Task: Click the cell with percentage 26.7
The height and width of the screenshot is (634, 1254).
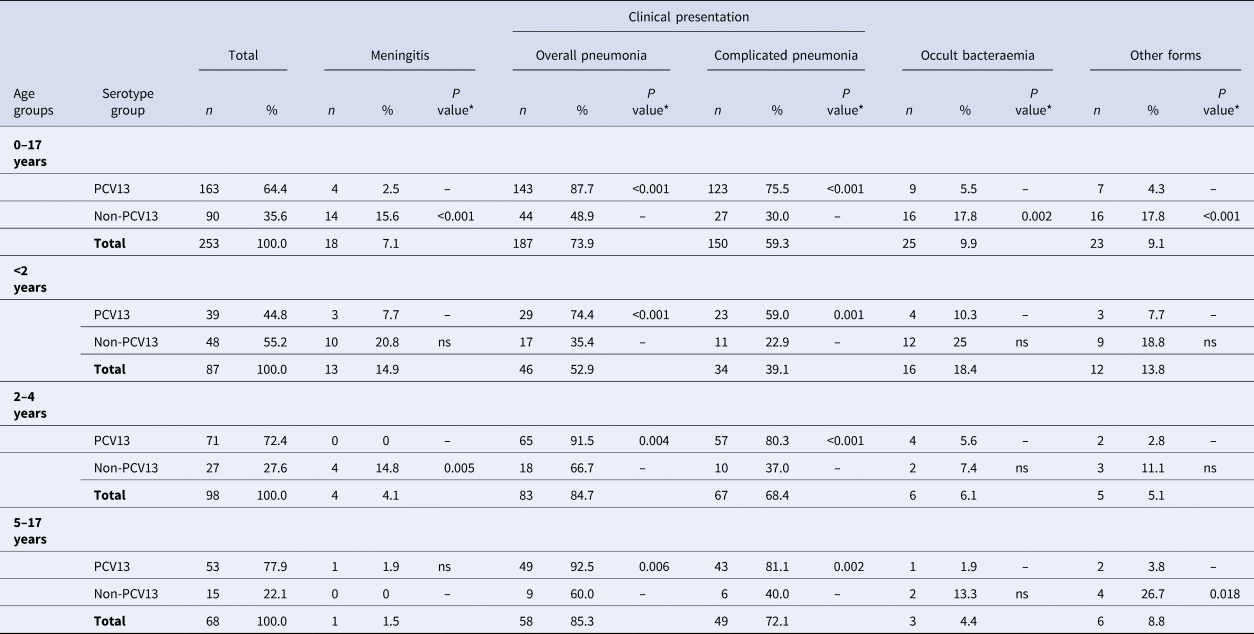Action: click(x=1153, y=593)
